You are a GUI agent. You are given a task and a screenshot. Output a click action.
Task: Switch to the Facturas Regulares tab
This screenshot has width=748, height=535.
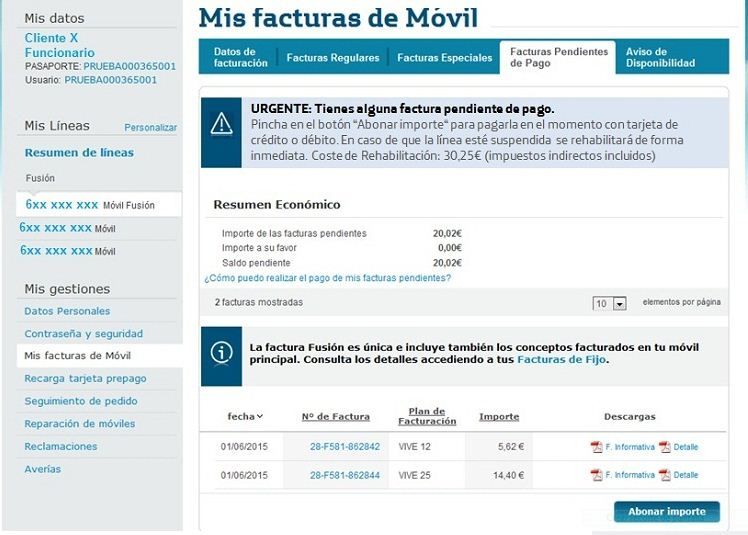pyautogui.click(x=332, y=58)
